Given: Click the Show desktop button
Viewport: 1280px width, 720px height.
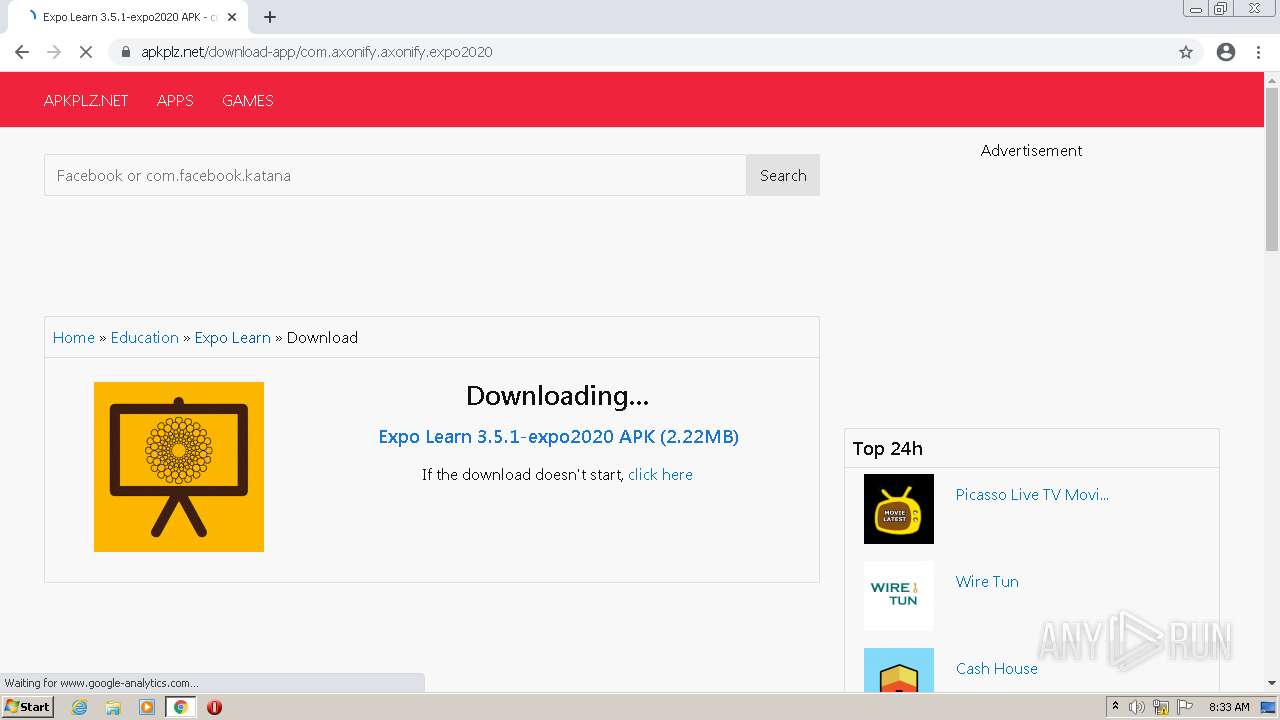Looking at the screenshot, I should pos(1269,707).
